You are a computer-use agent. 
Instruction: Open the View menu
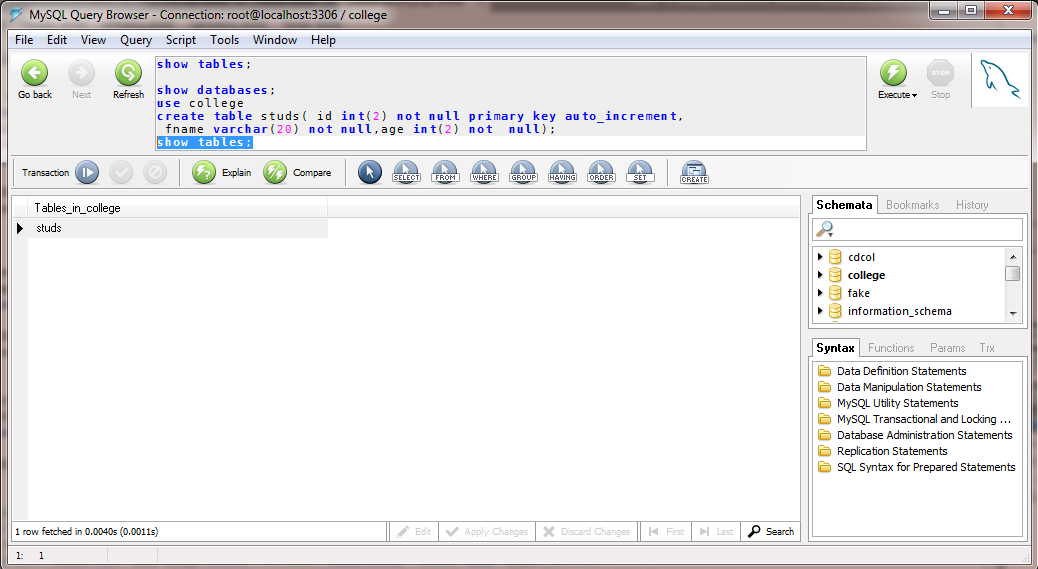point(93,40)
